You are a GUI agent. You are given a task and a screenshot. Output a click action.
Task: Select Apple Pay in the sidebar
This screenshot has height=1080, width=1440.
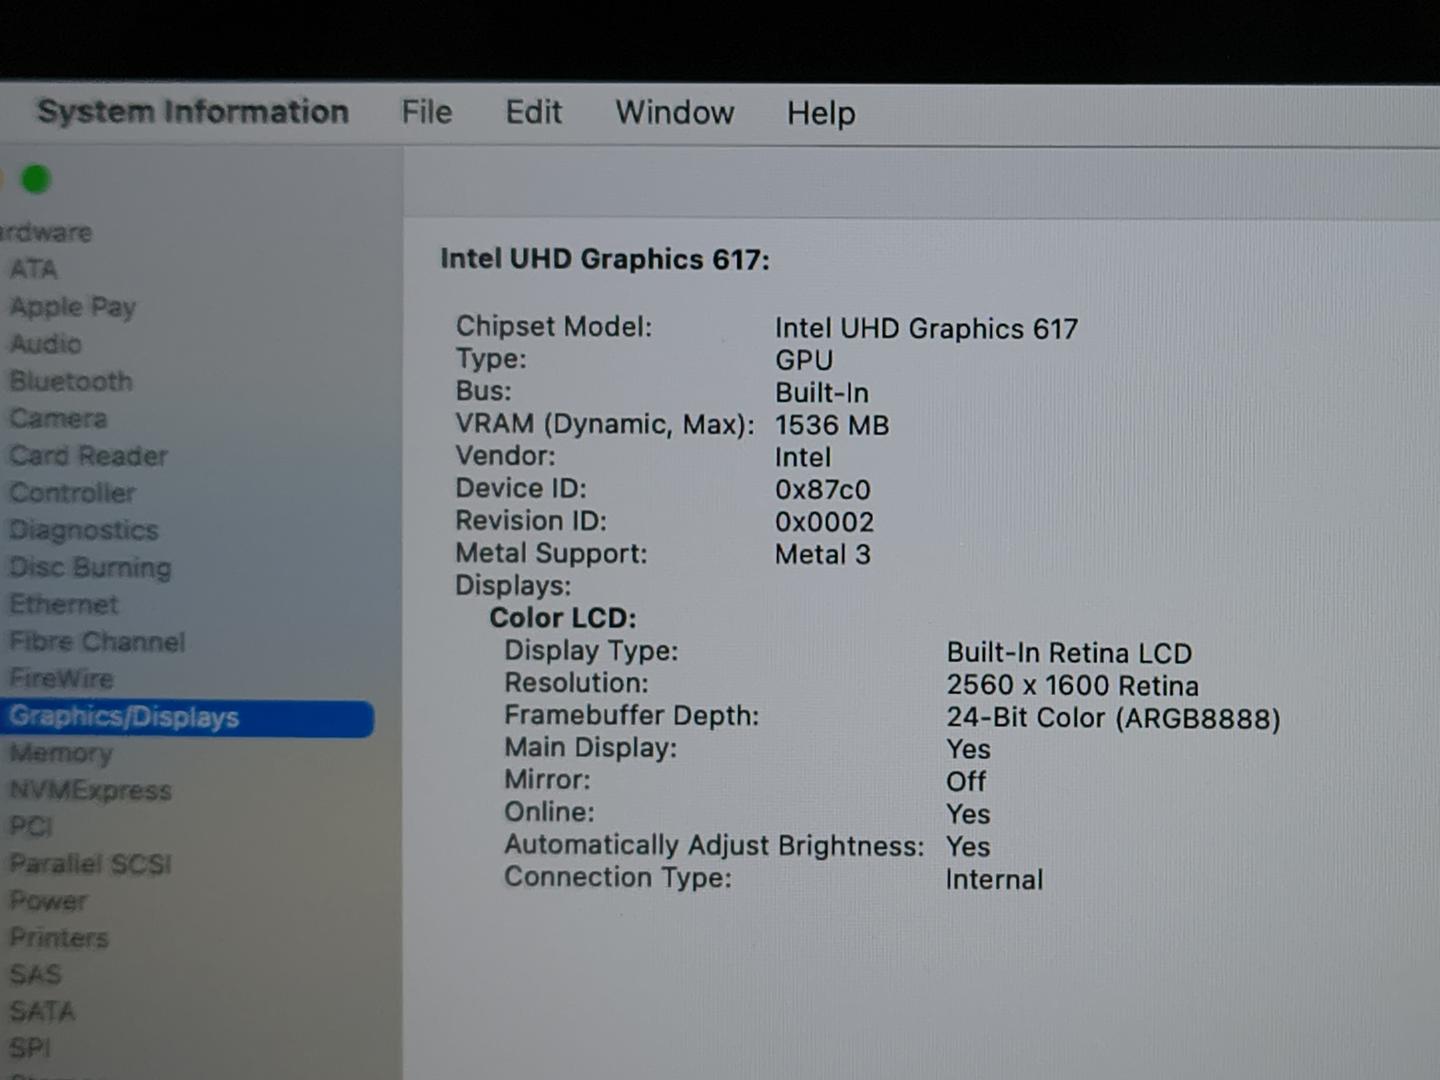click(x=72, y=307)
